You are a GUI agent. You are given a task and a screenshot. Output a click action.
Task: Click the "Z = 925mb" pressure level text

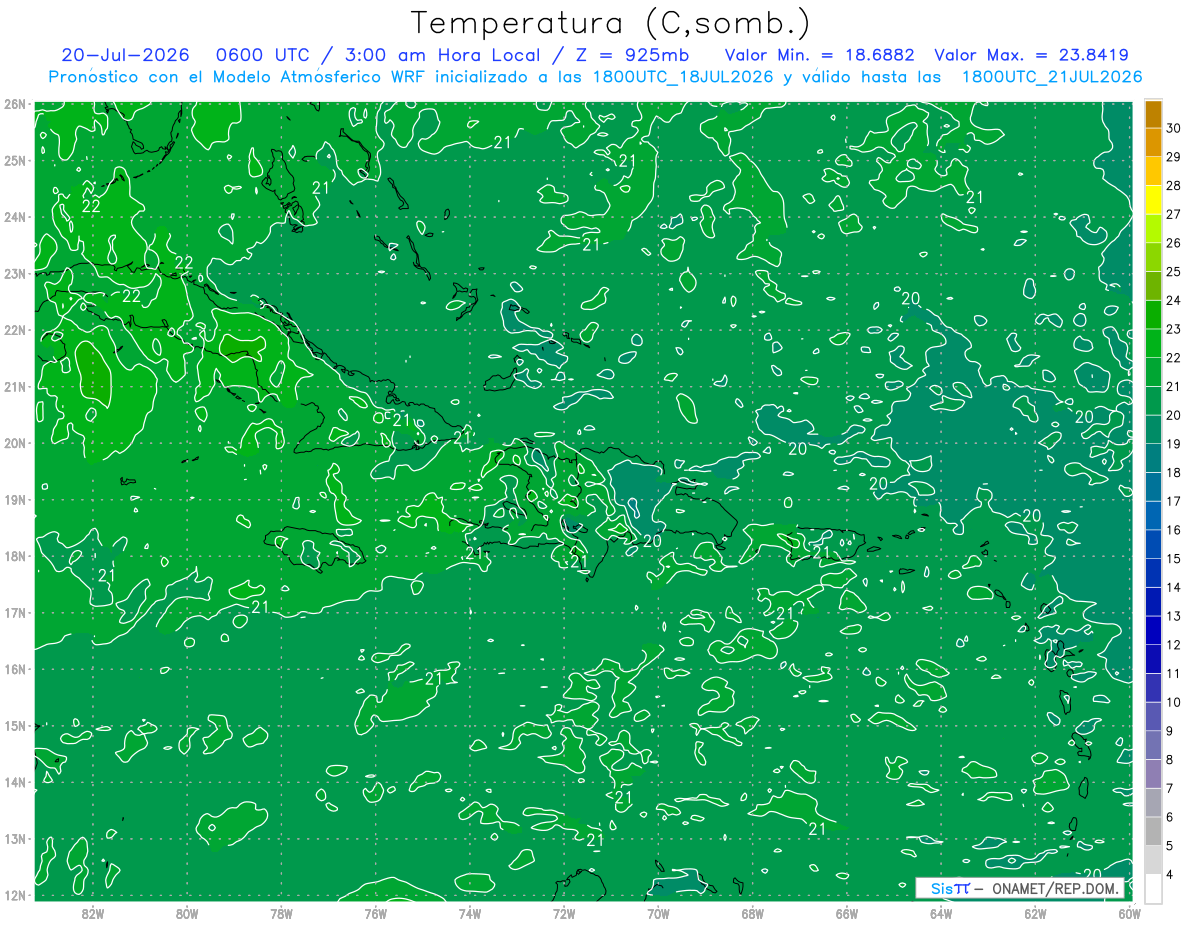tap(632, 55)
